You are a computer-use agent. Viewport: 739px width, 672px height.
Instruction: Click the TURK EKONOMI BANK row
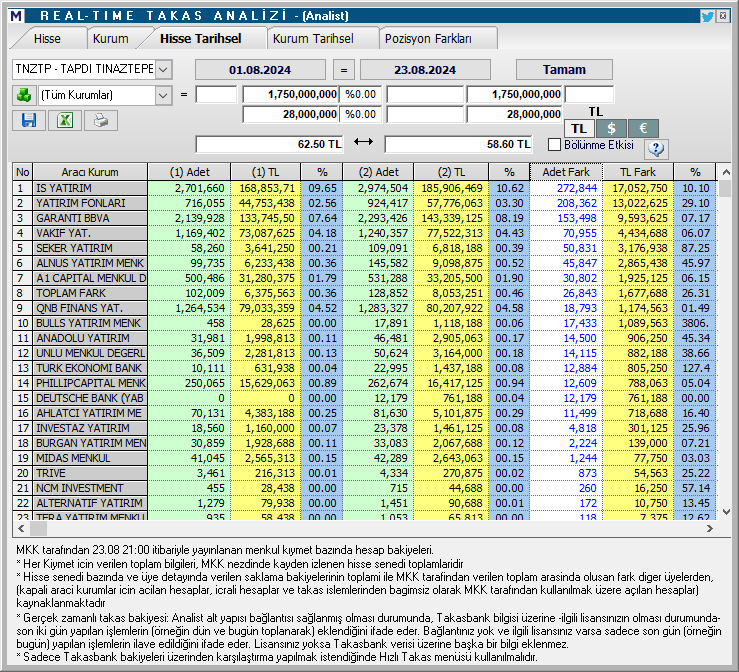pos(364,368)
